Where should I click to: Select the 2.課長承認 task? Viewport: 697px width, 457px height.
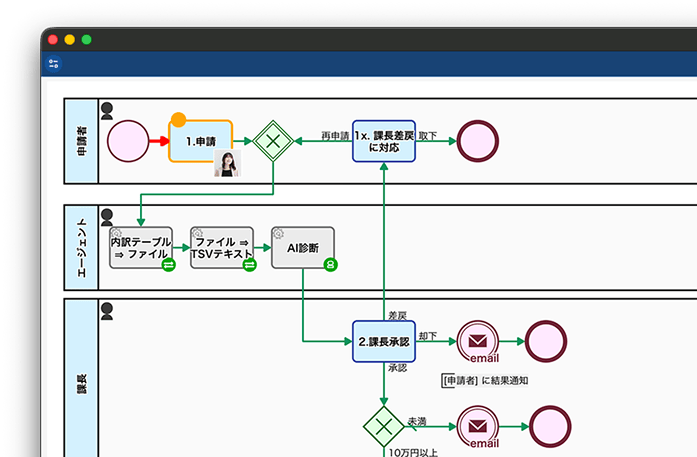(x=384, y=341)
